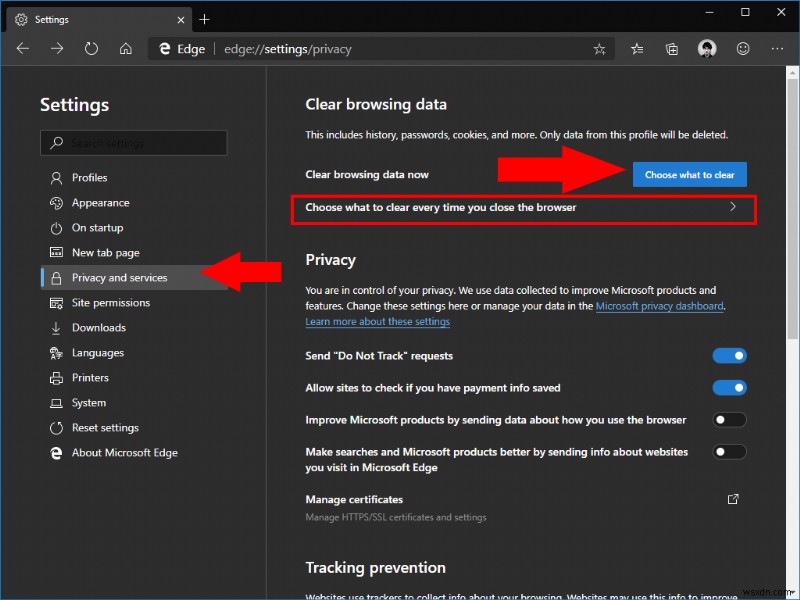Turn off allow sites to check payment info
The image size is (800, 600).
point(729,387)
